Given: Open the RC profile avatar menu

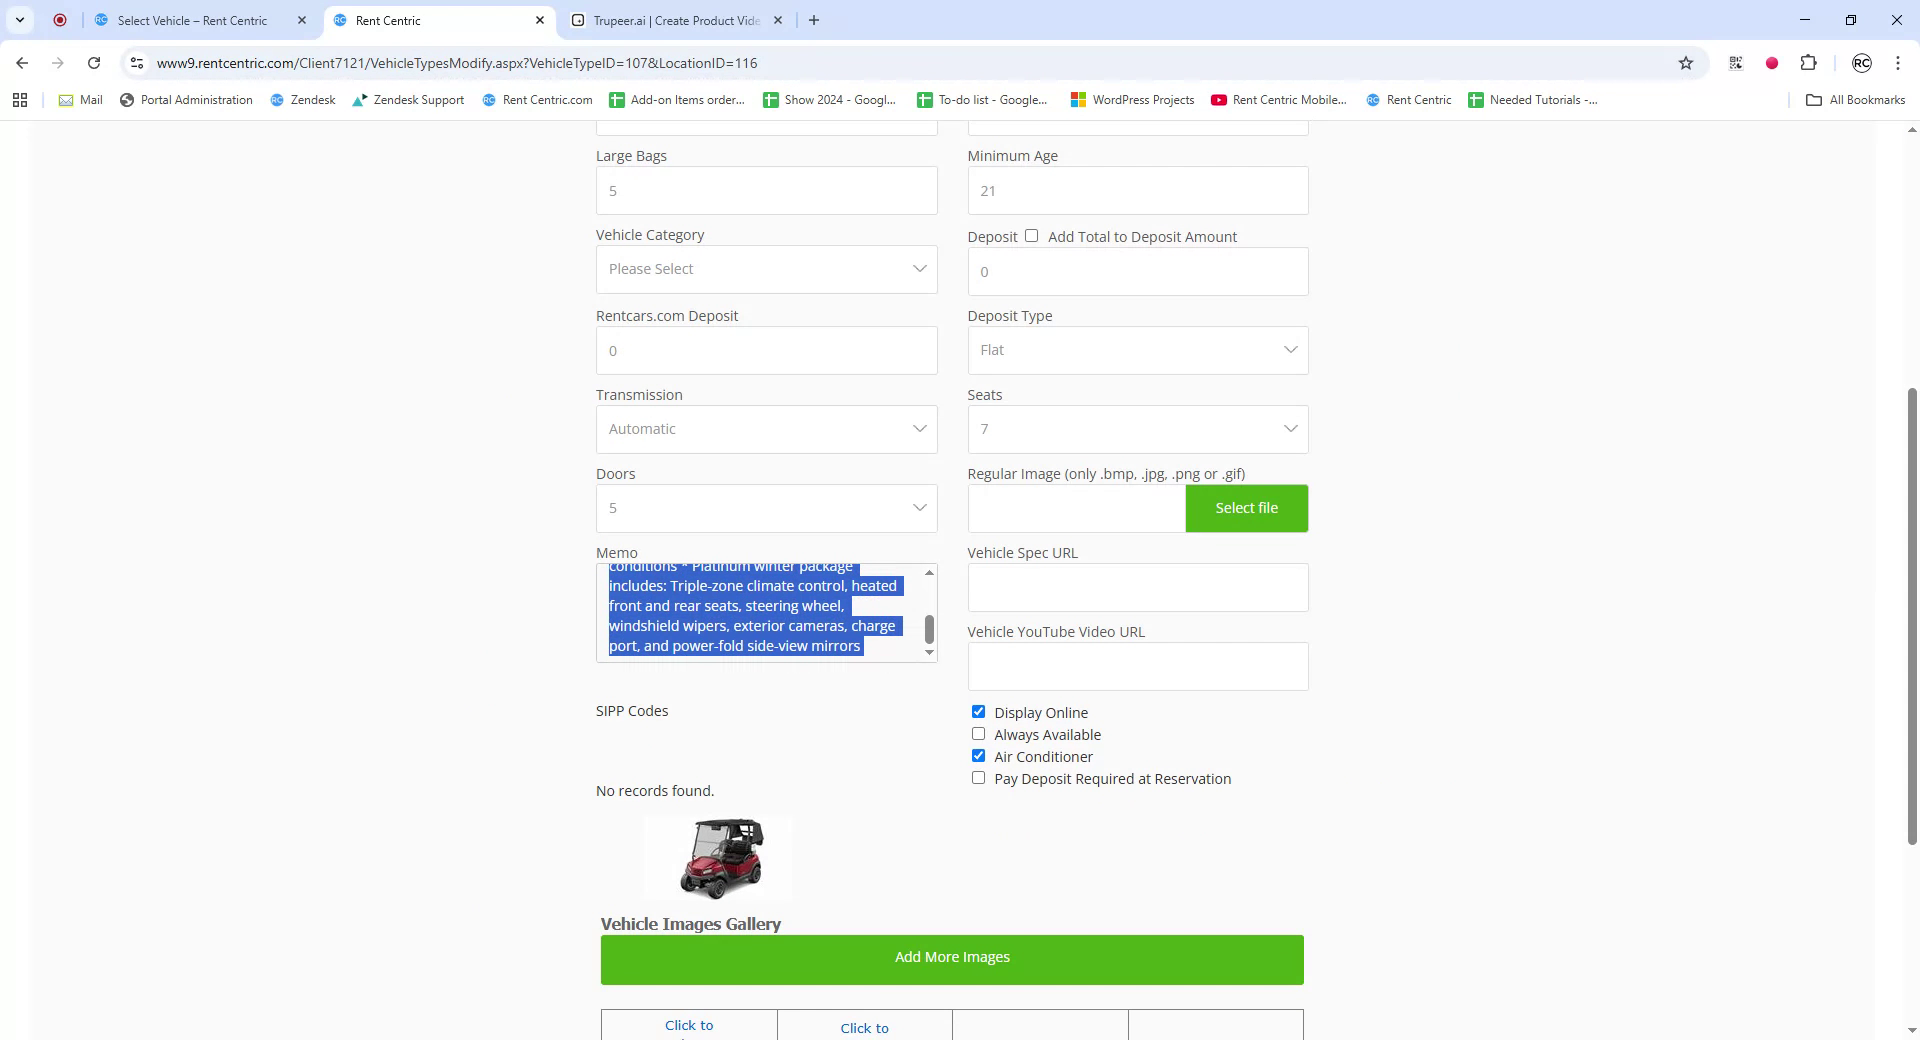Looking at the screenshot, I should pos(1861,62).
